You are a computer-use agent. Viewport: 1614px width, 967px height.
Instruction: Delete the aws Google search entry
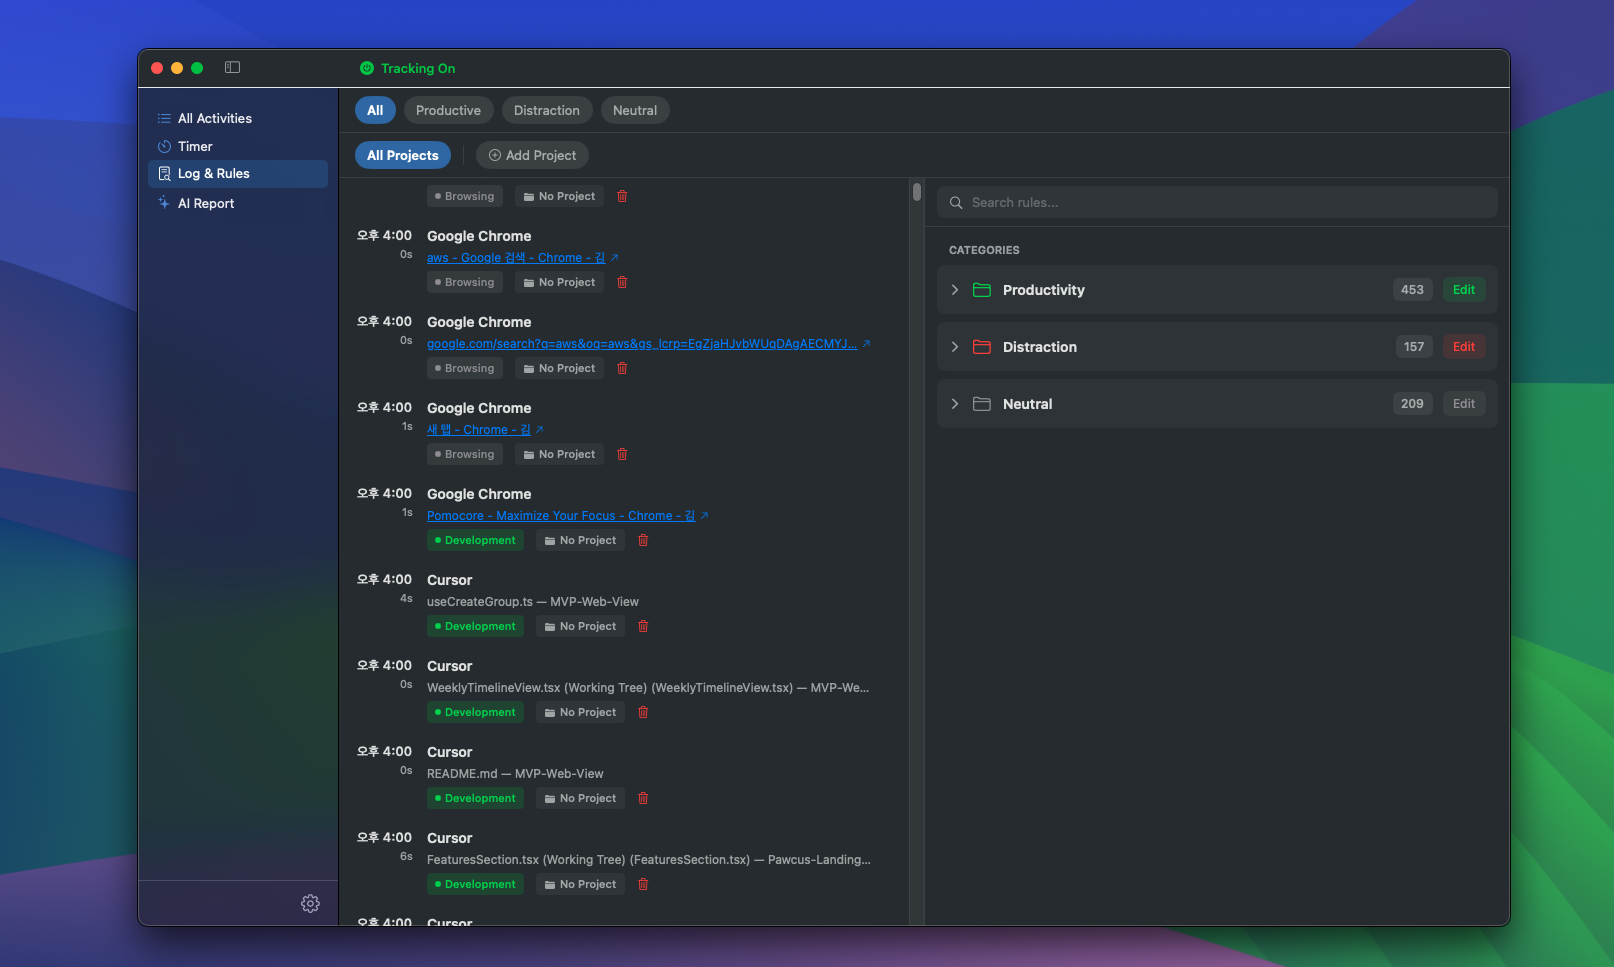coord(621,282)
